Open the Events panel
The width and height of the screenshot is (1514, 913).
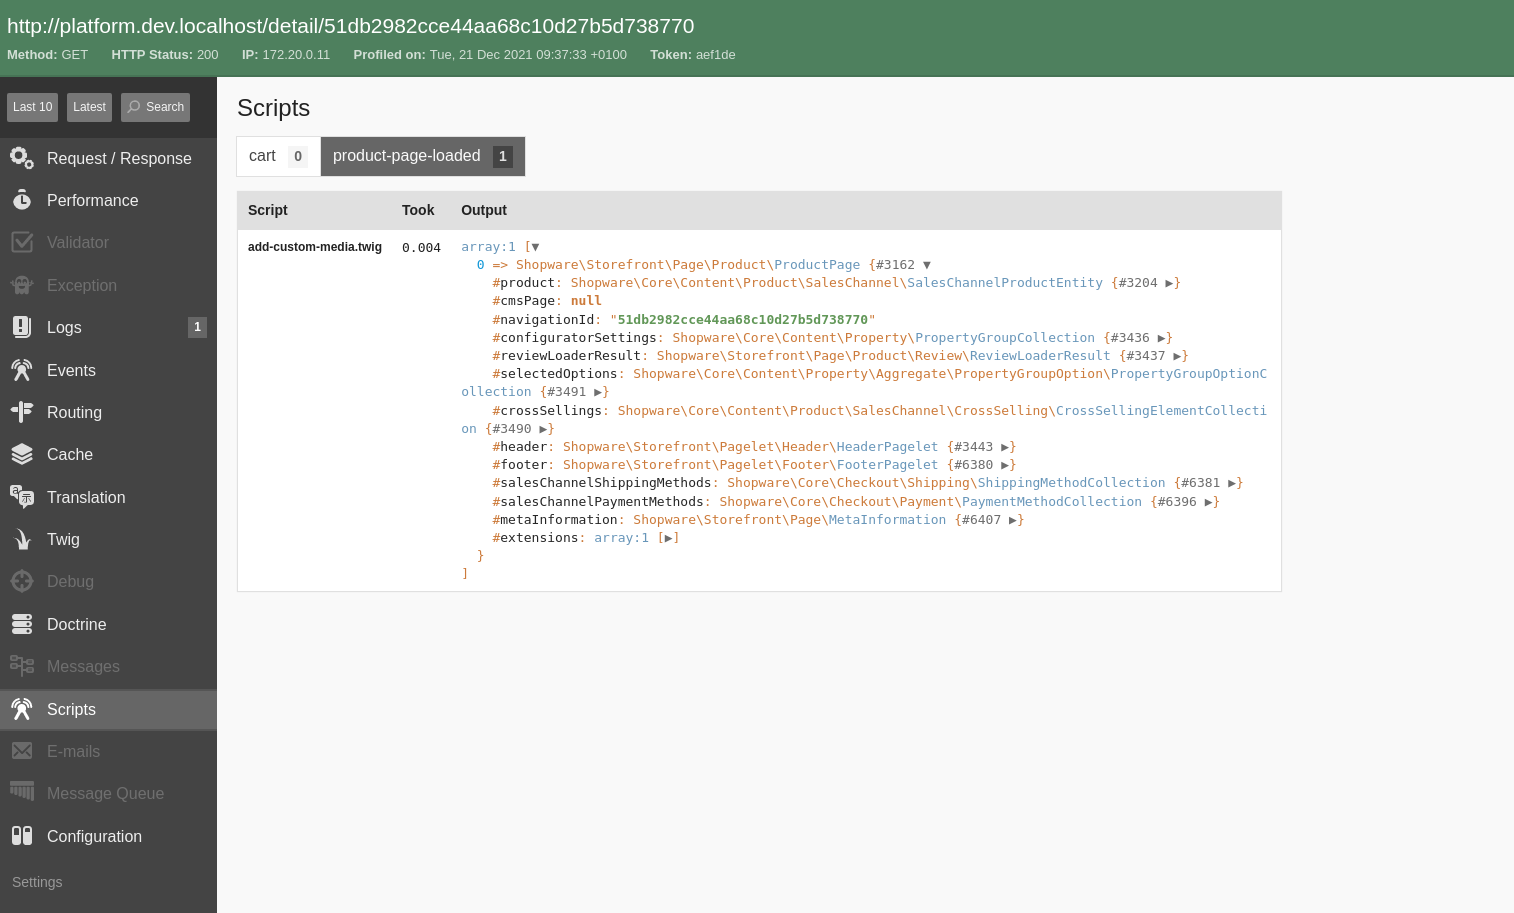point(71,370)
